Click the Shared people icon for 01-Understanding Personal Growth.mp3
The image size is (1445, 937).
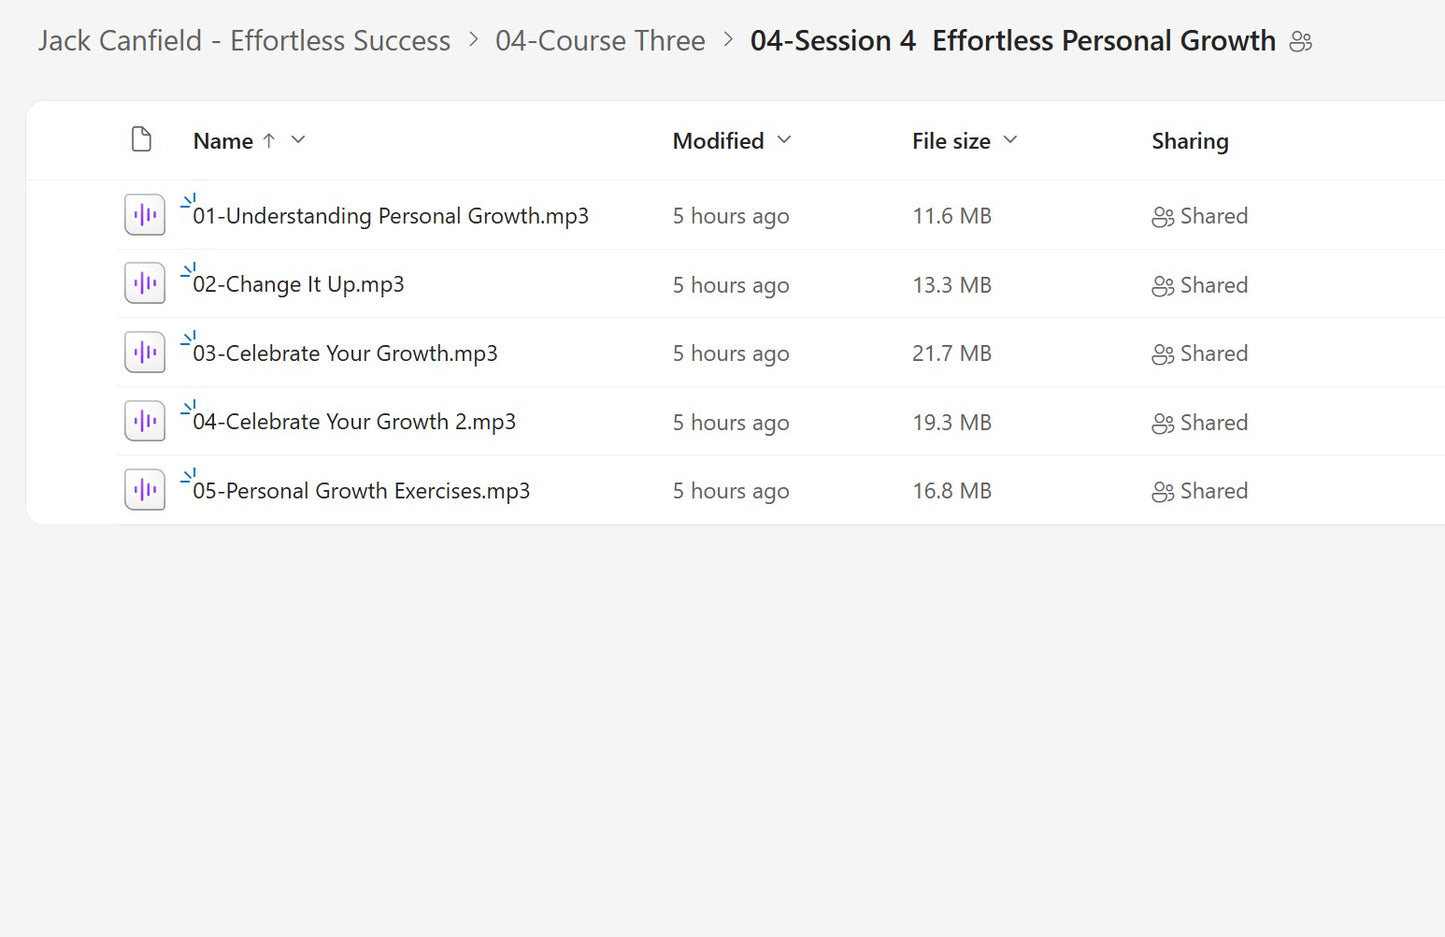[1162, 216]
